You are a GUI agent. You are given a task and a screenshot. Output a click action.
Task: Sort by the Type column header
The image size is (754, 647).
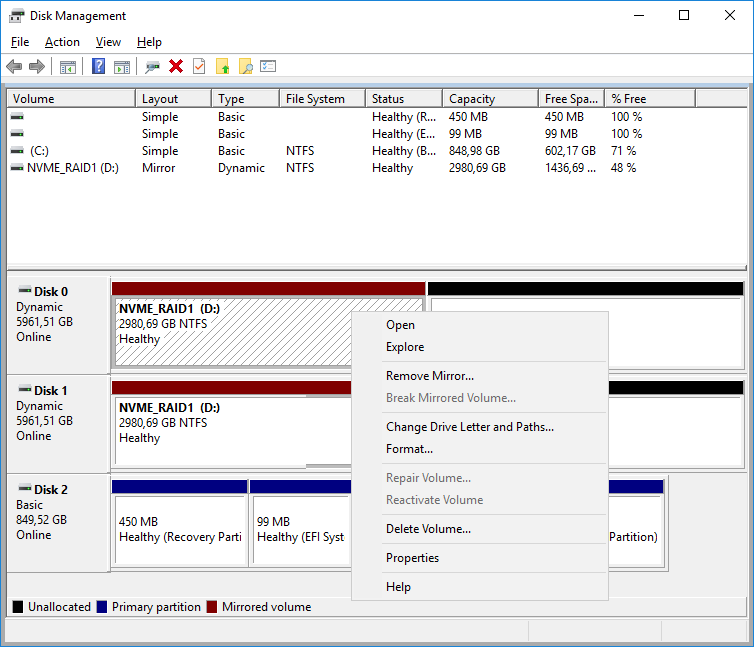[245, 99]
